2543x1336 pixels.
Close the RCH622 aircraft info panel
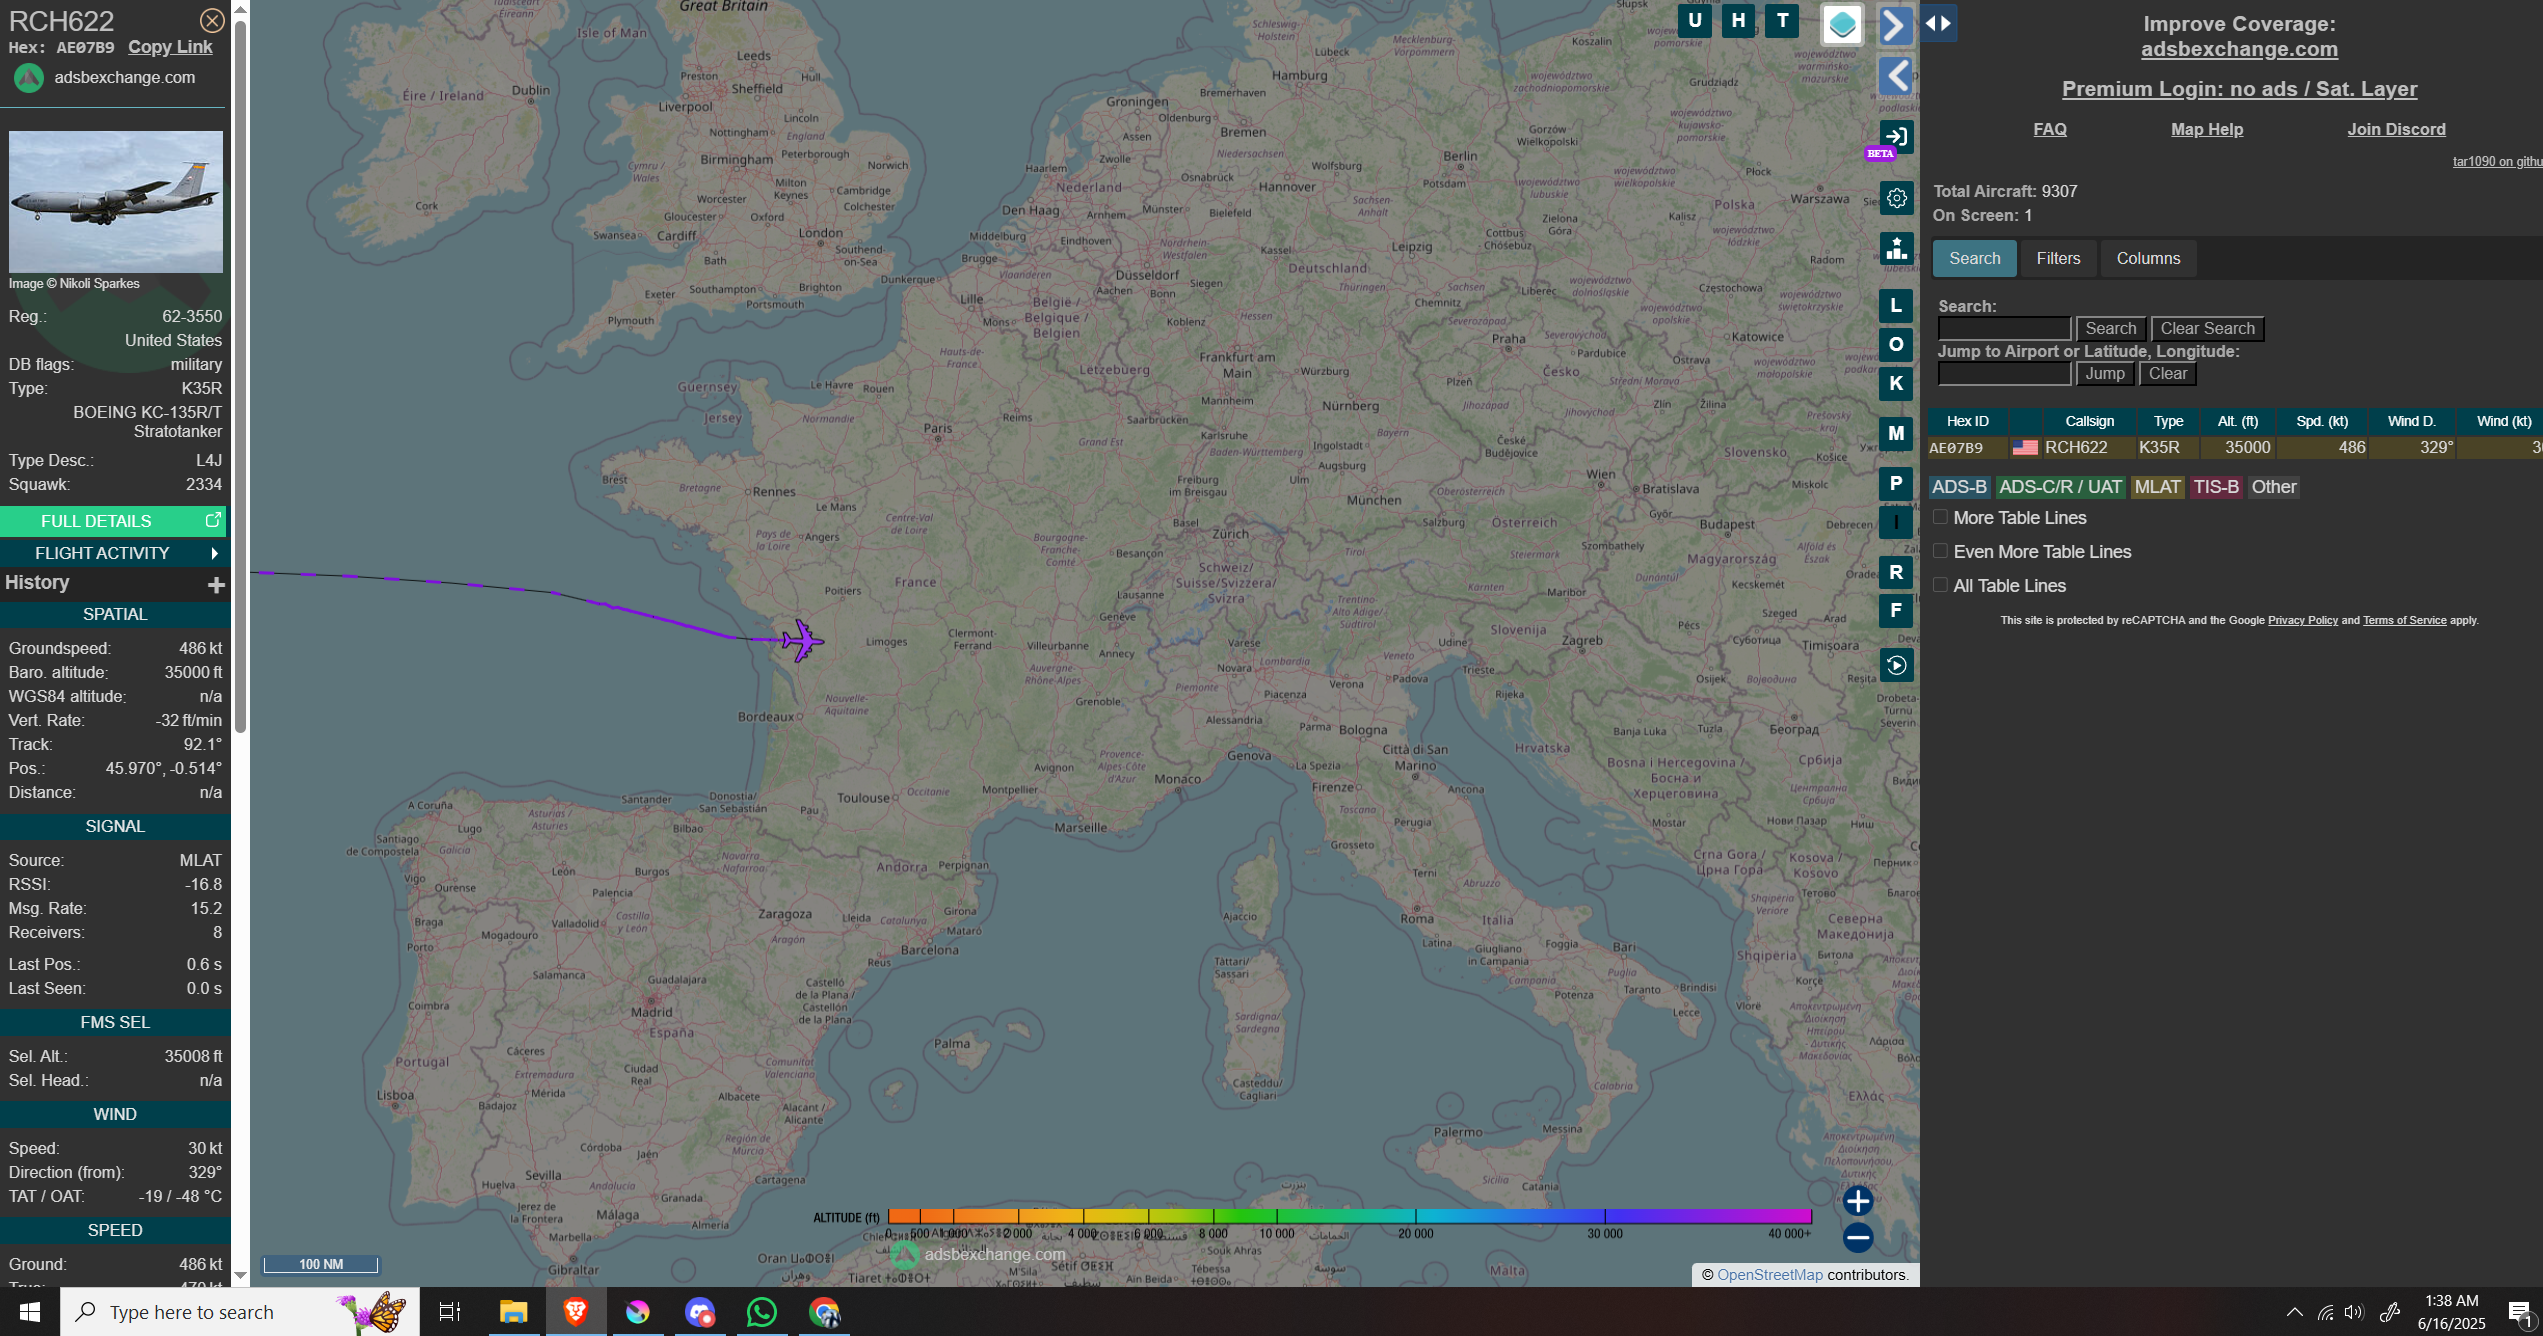(212, 21)
